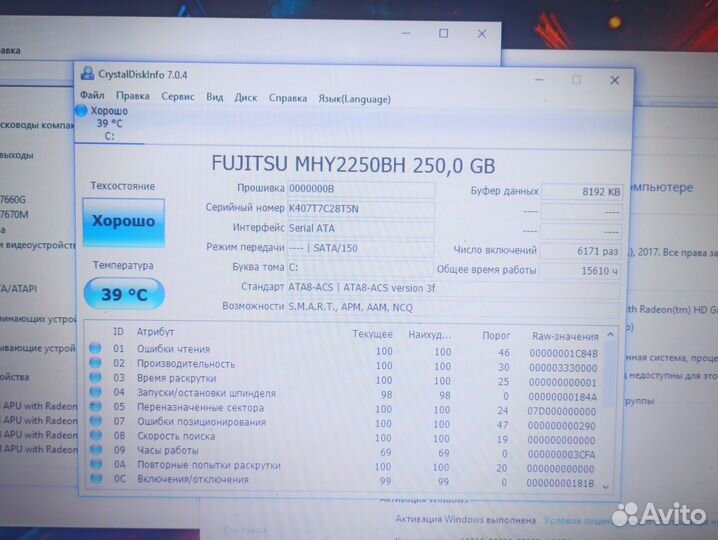Viewport: 718px width, 540px height.
Task: Select the Производительность attribute text
Action: point(186,364)
